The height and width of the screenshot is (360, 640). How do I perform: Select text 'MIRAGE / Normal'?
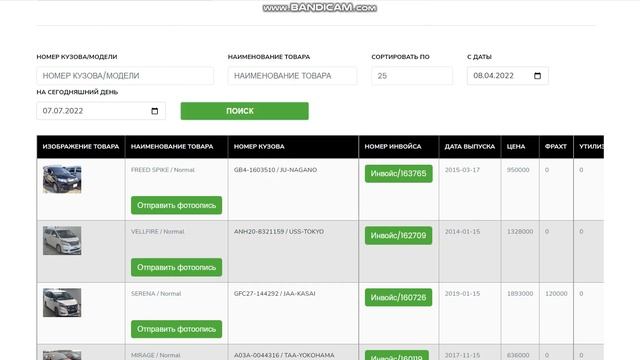[156, 355]
